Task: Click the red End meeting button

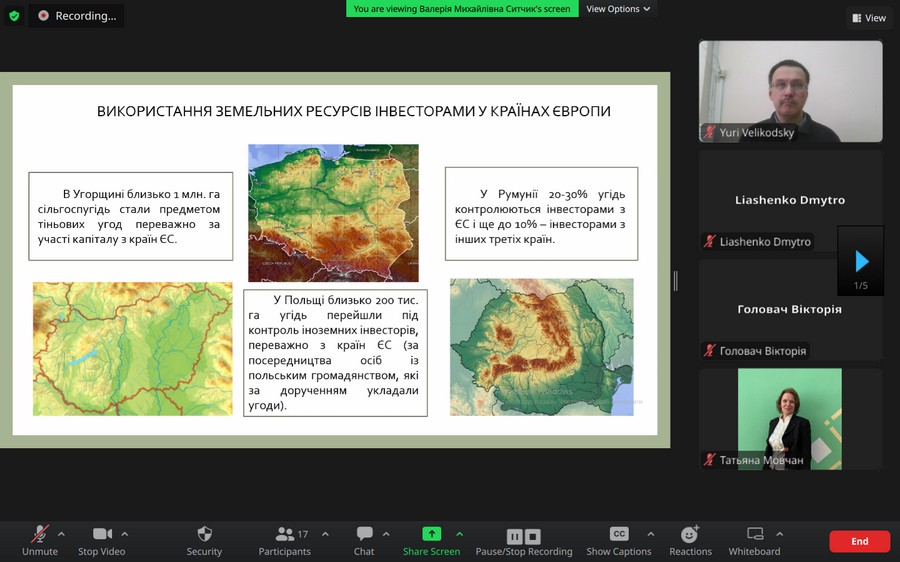Action: [859, 541]
